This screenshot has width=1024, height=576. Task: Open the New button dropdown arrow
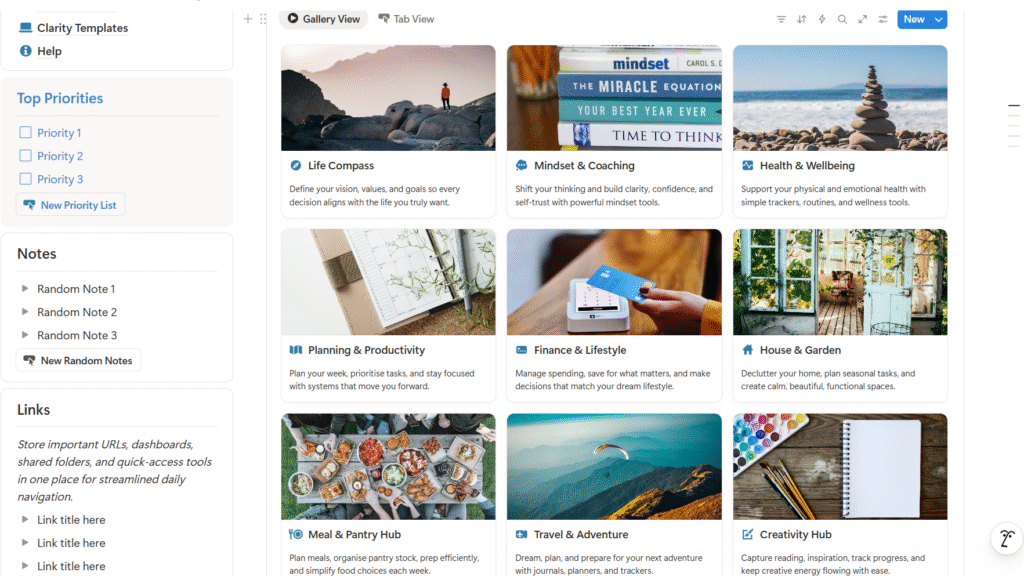click(x=938, y=19)
